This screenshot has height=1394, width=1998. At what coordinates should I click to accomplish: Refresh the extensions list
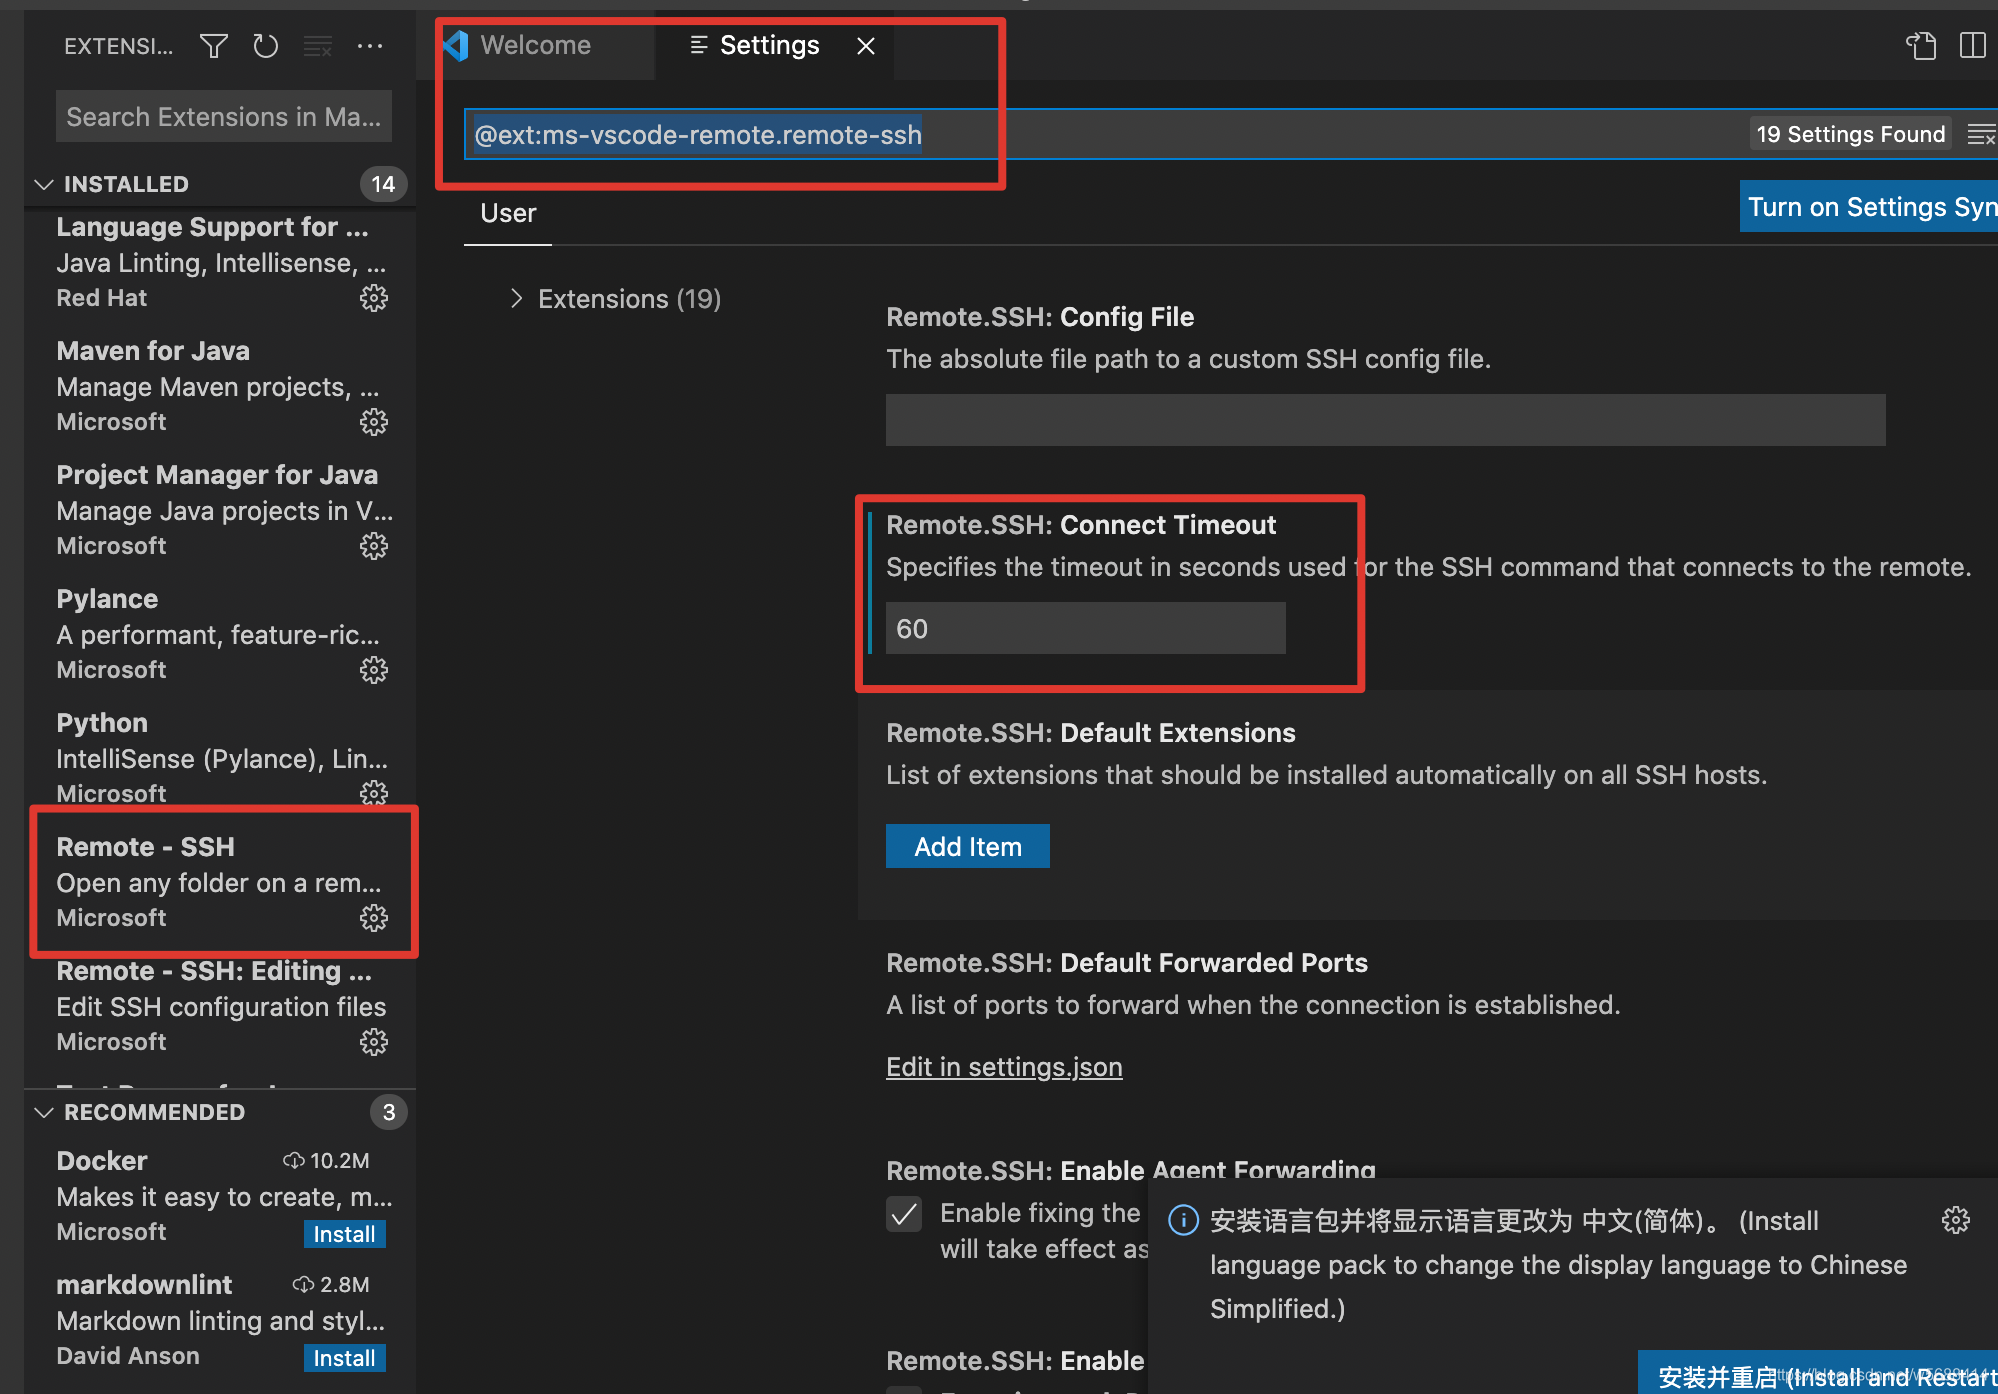(x=265, y=46)
